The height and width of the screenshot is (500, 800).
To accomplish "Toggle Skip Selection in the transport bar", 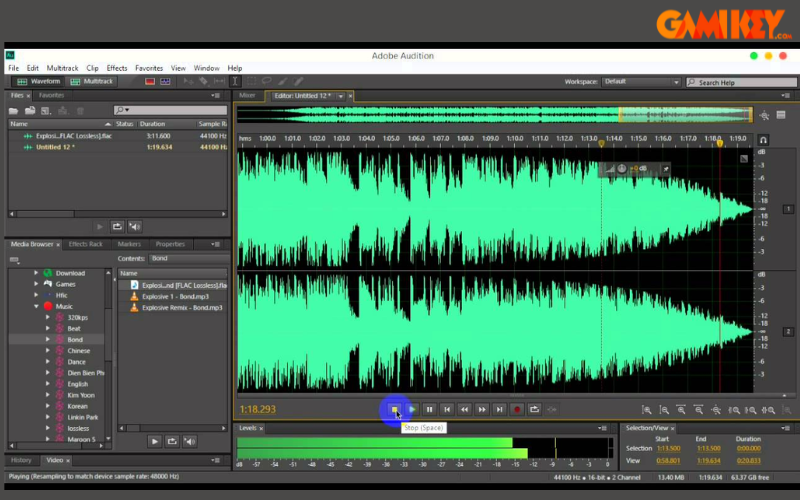I will (552, 409).
